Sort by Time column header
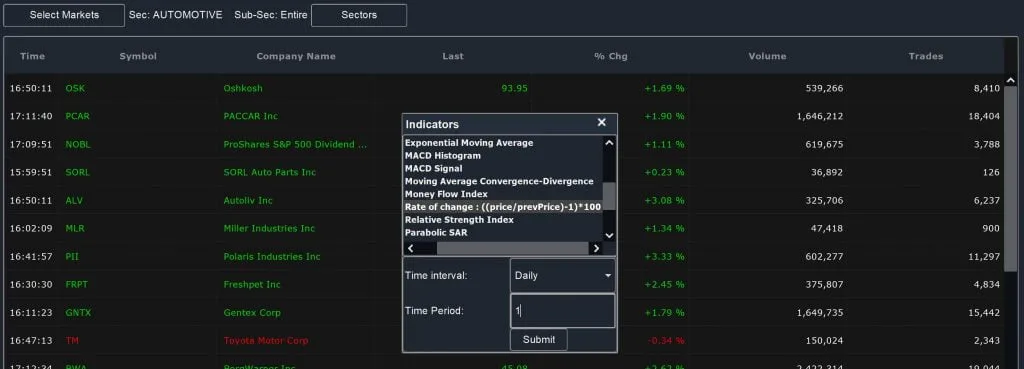The height and width of the screenshot is (369, 1024). tap(33, 56)
